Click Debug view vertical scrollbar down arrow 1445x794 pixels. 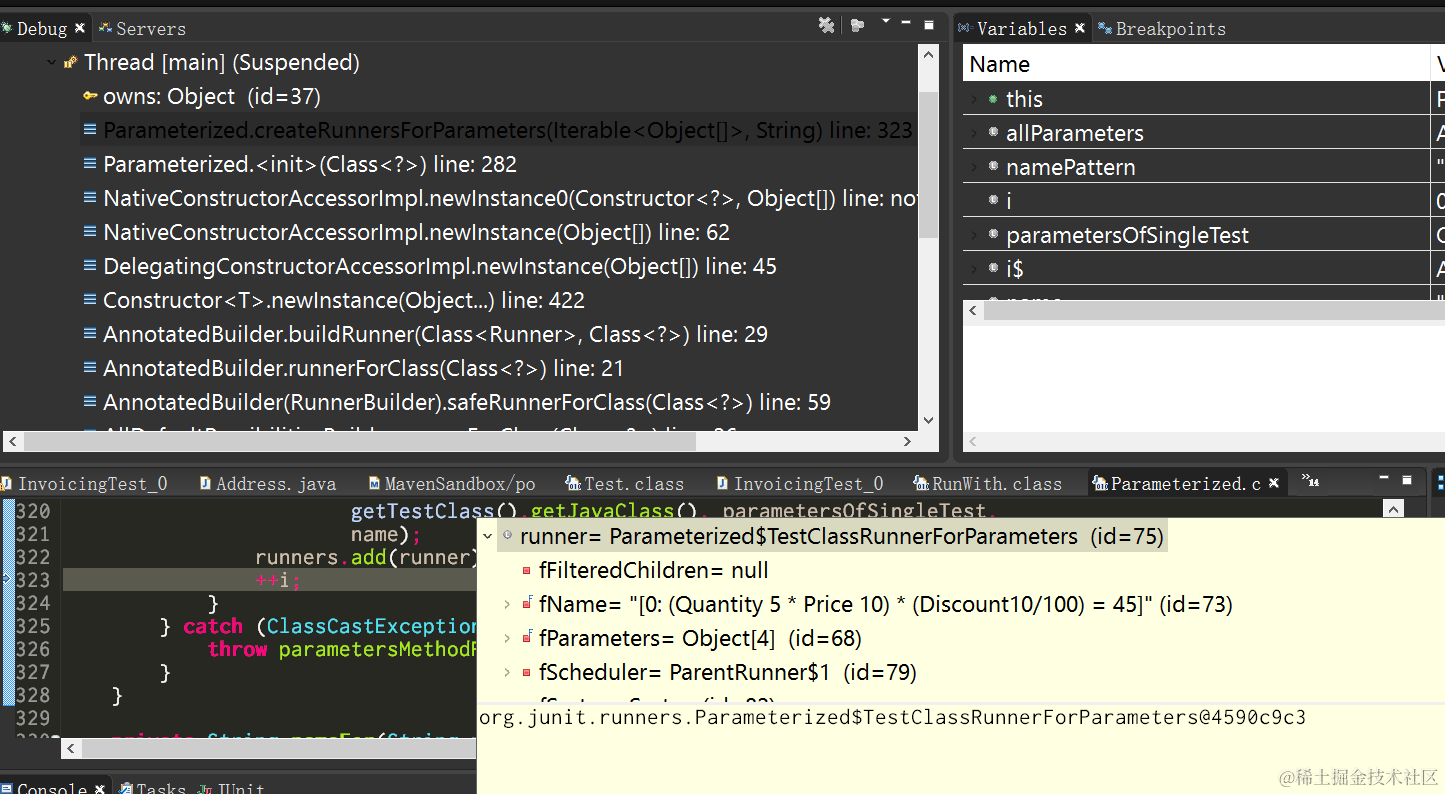928,420
